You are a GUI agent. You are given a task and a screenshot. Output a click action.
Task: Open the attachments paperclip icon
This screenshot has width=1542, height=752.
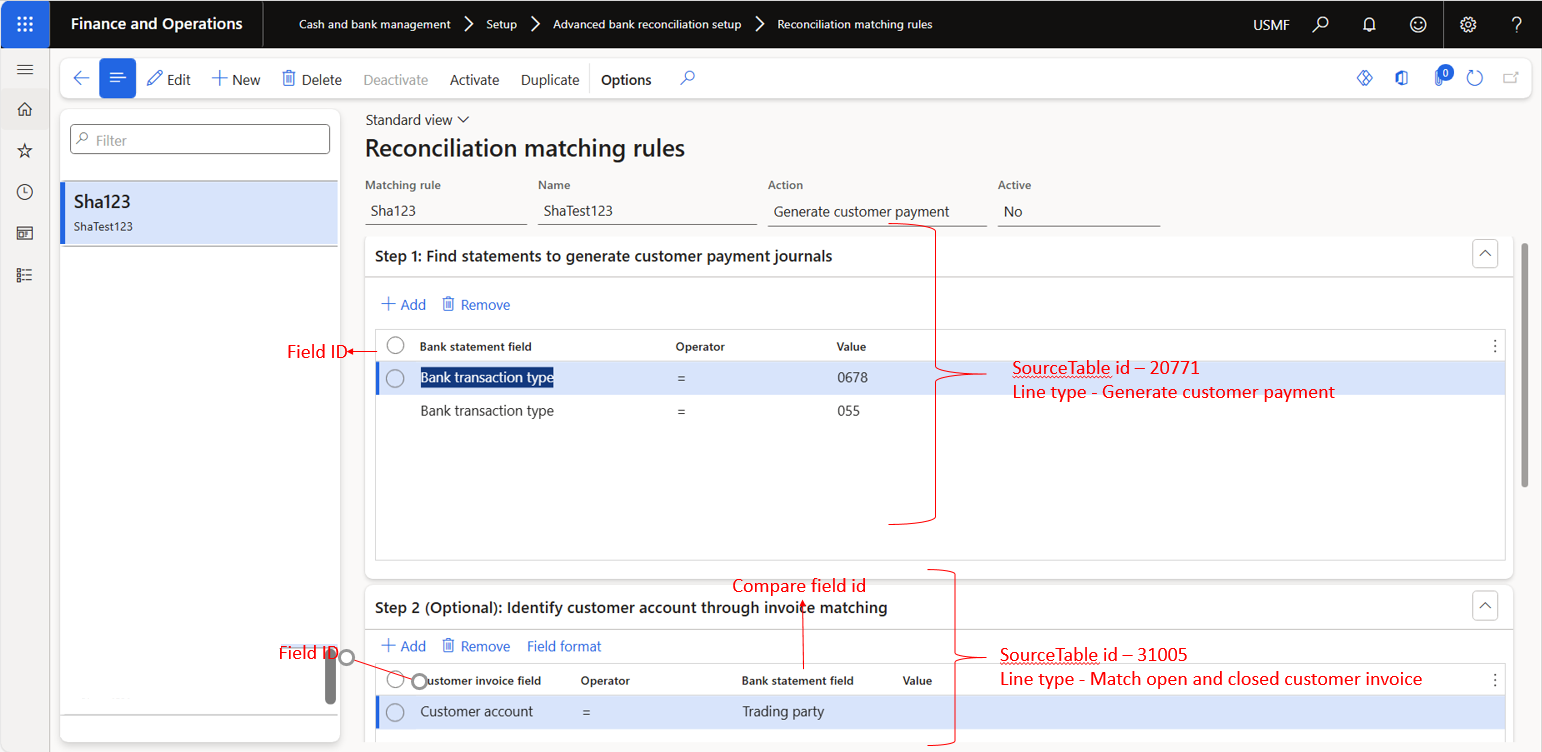(x=1440, y=78)
